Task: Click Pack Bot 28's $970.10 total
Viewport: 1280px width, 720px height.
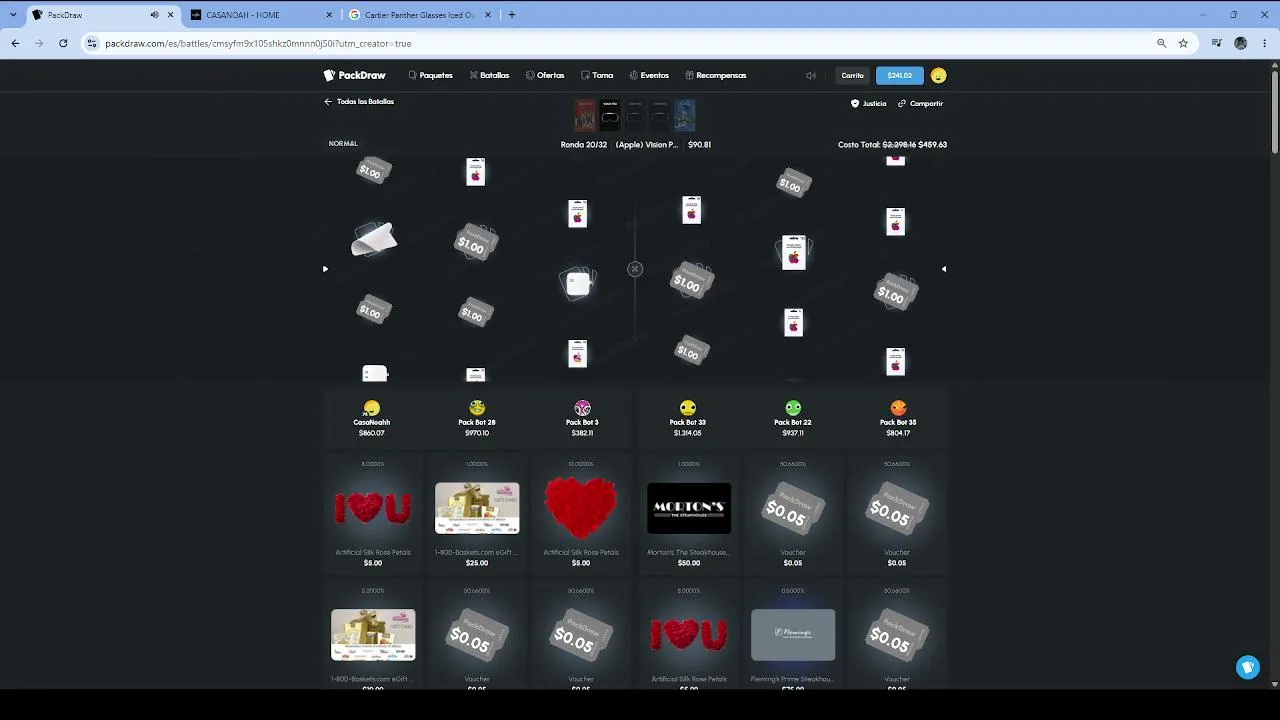Action: pyautogui.click(x=477, y=433)
